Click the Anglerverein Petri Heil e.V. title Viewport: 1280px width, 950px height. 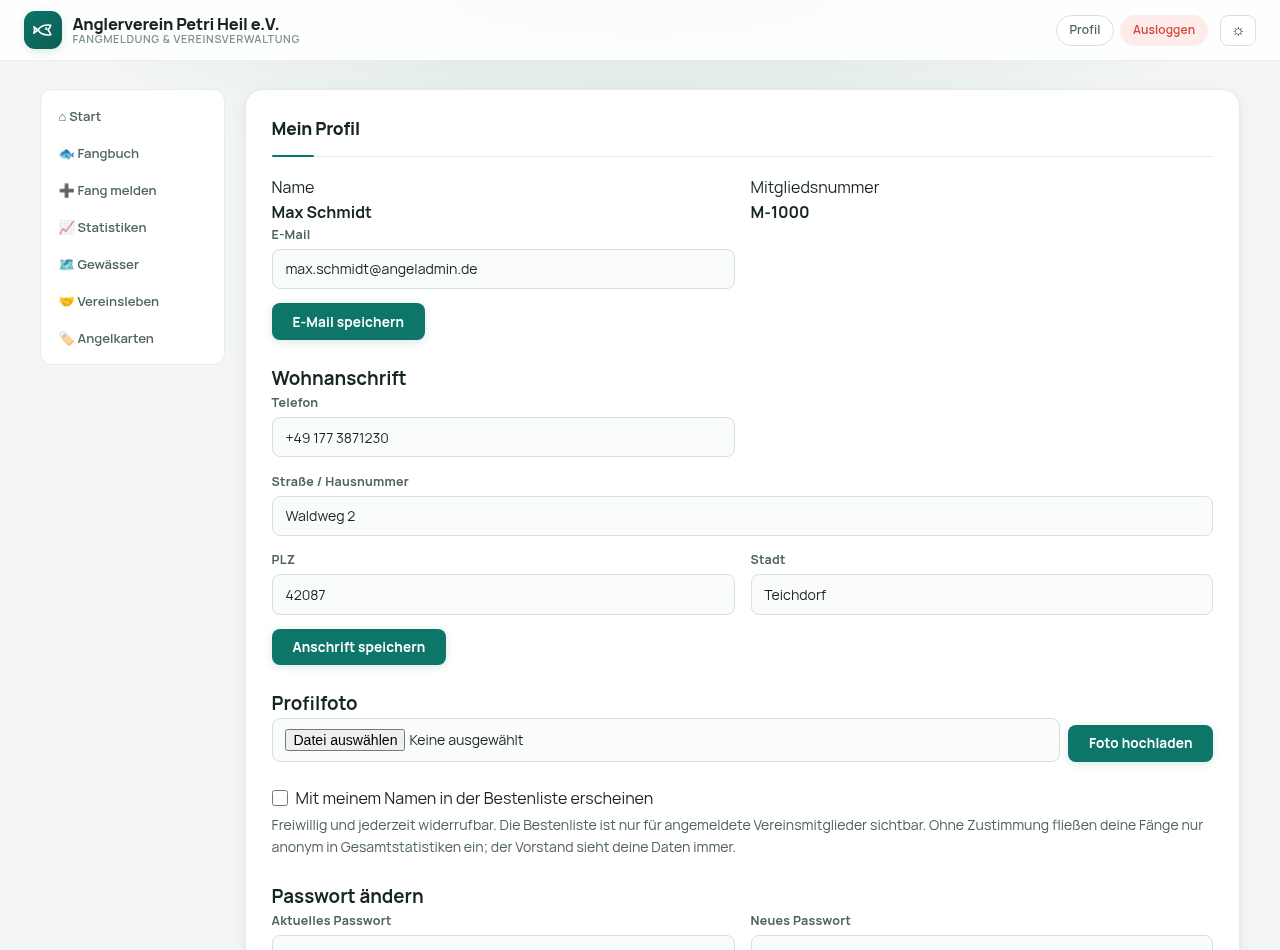point(176,24)
